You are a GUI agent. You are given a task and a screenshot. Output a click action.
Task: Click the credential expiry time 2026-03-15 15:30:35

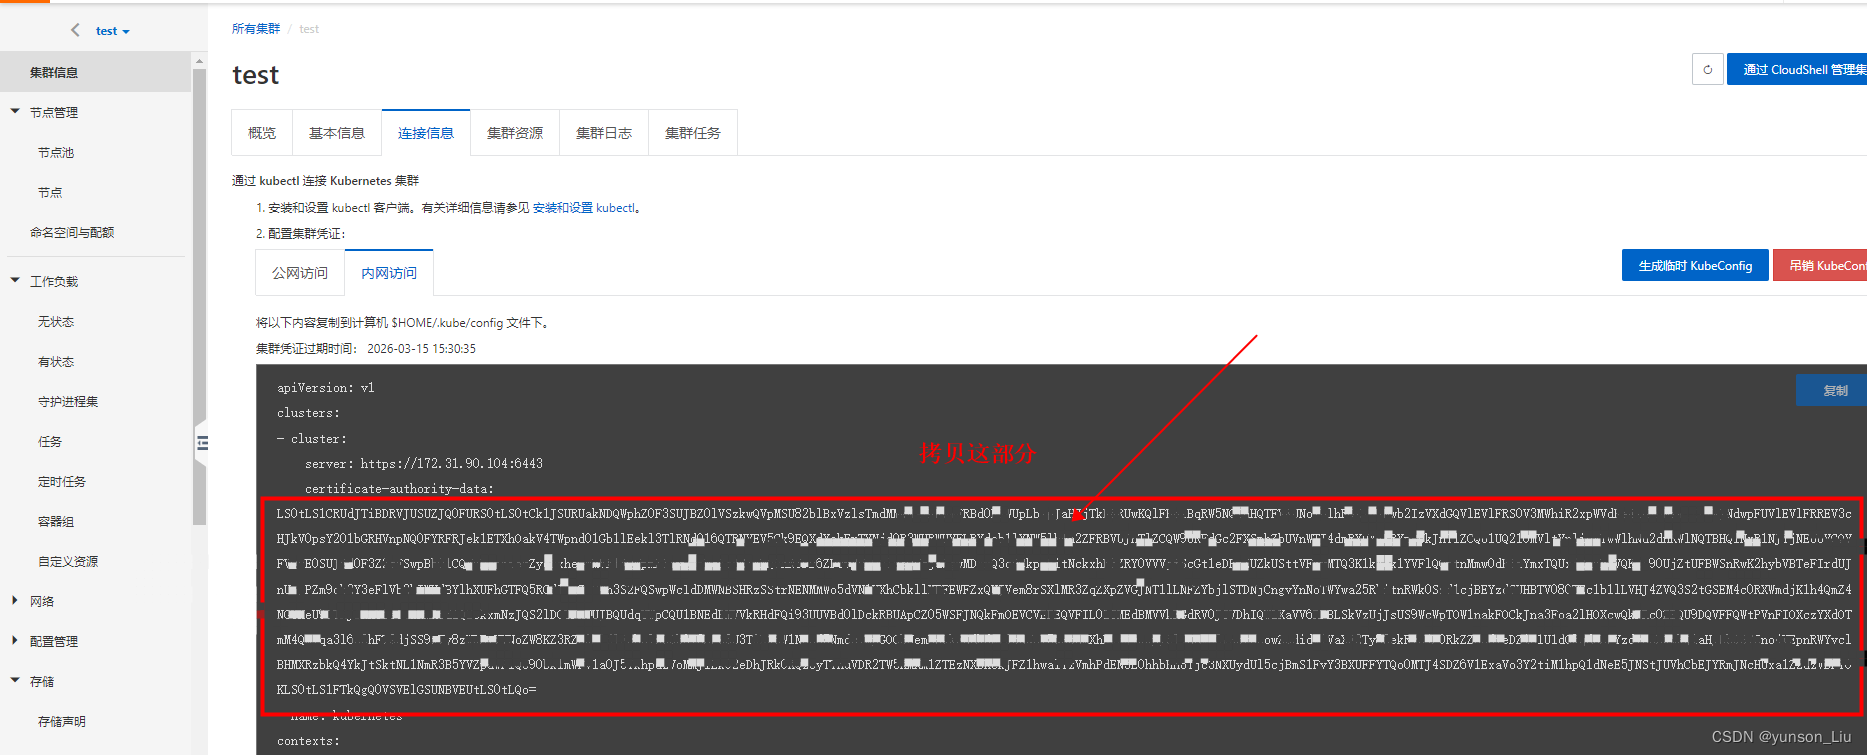(421, 349)
